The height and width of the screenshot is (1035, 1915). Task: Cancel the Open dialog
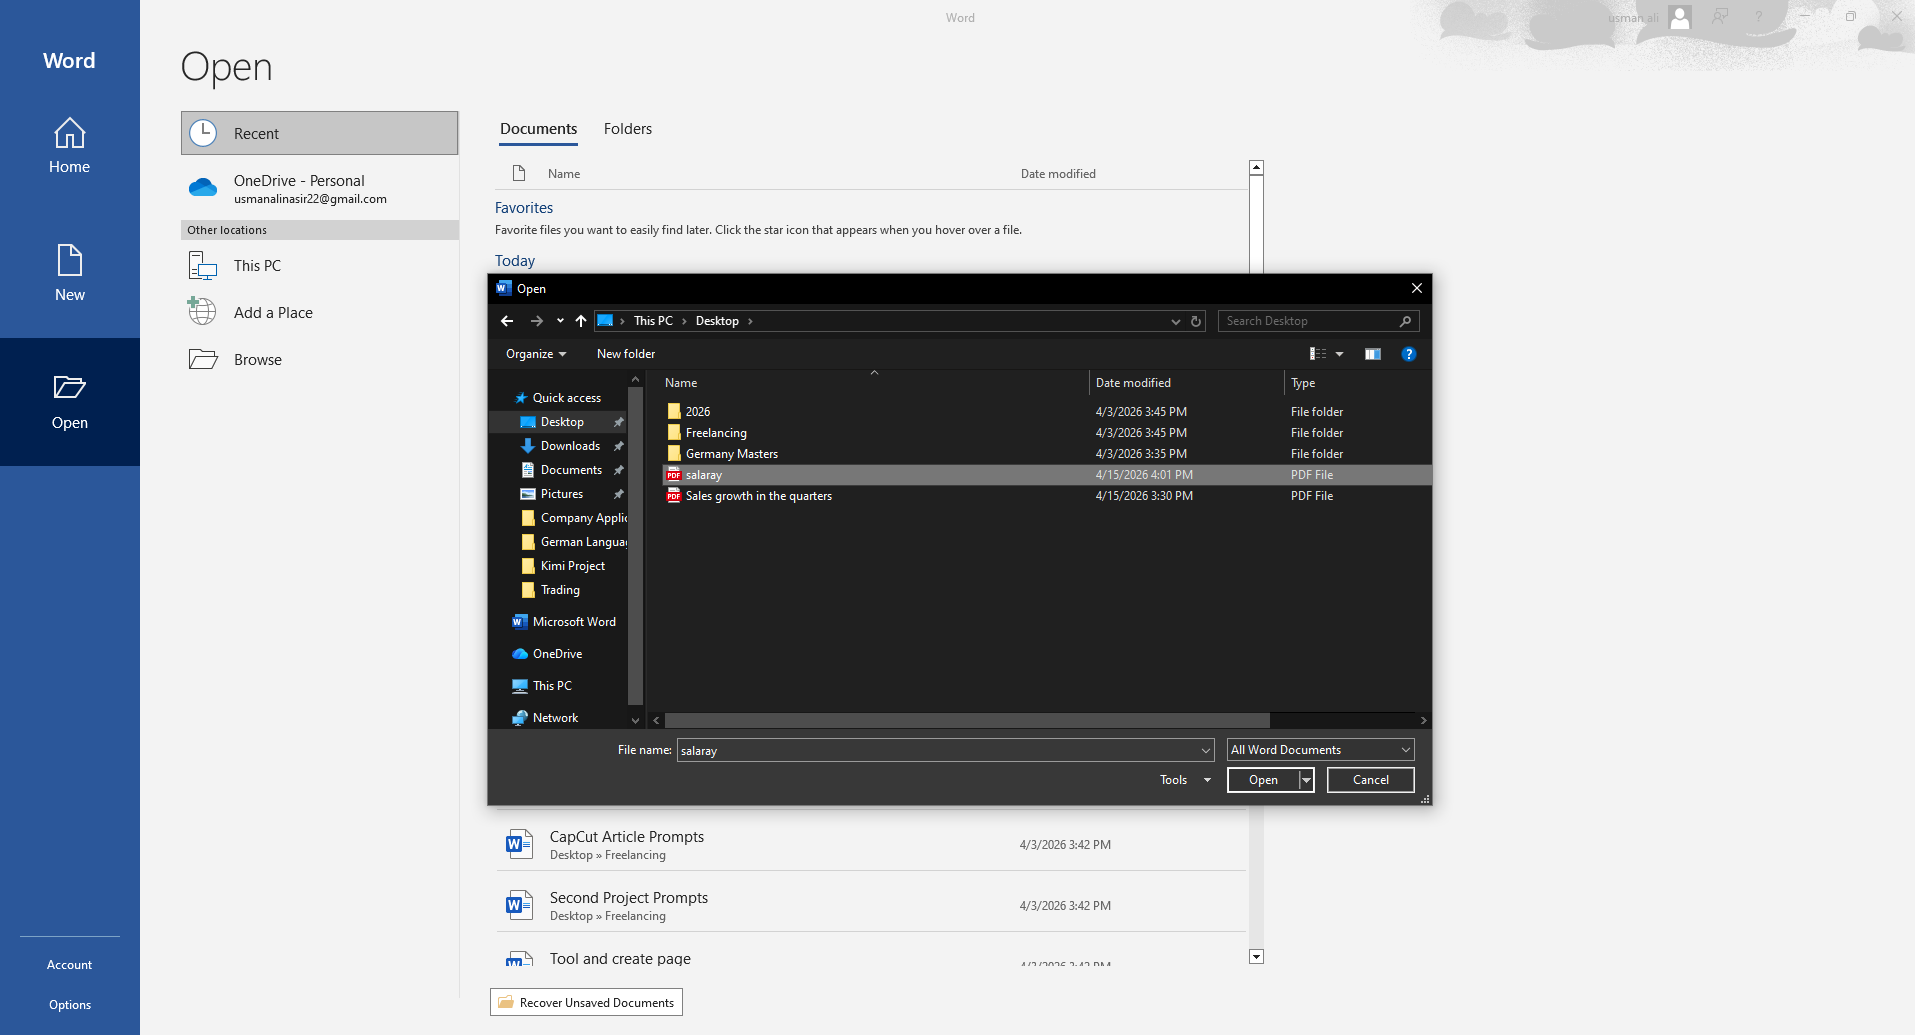(x=1371, y=780)
